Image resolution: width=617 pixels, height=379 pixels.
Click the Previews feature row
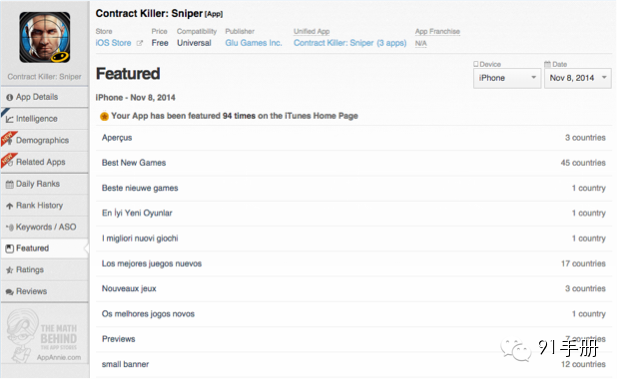pos(353,339)
